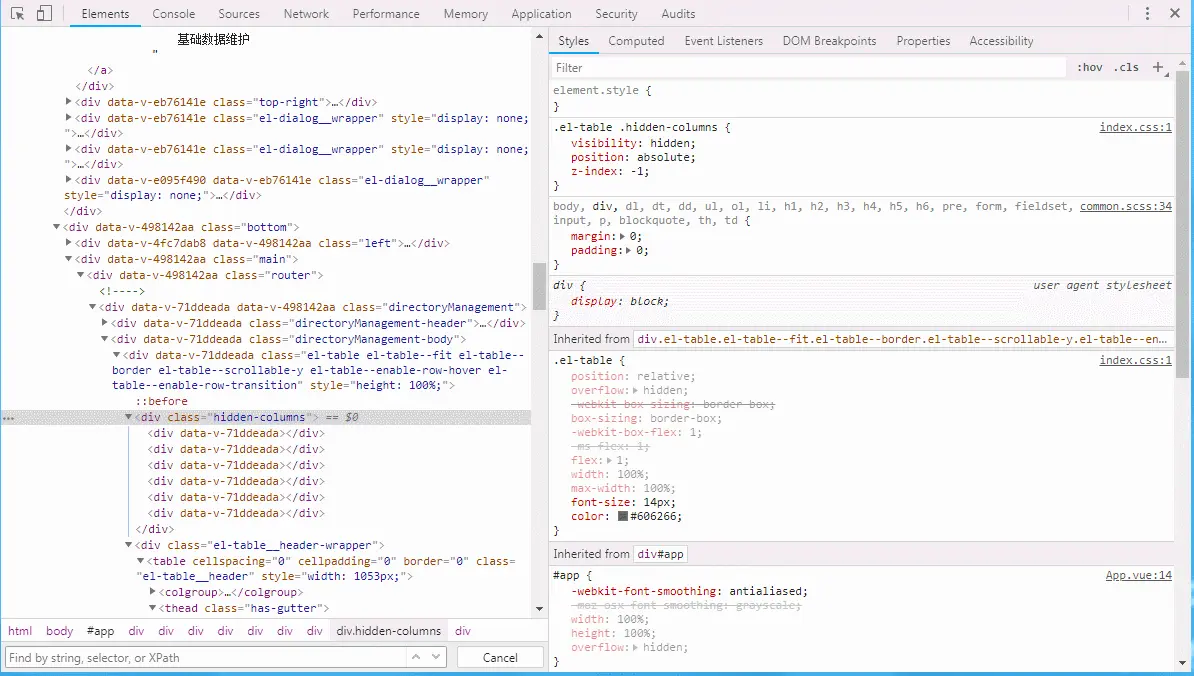This screenshot has height=676, width=1194.
Task: Focus the styles Filter input field
Action: 808,67
